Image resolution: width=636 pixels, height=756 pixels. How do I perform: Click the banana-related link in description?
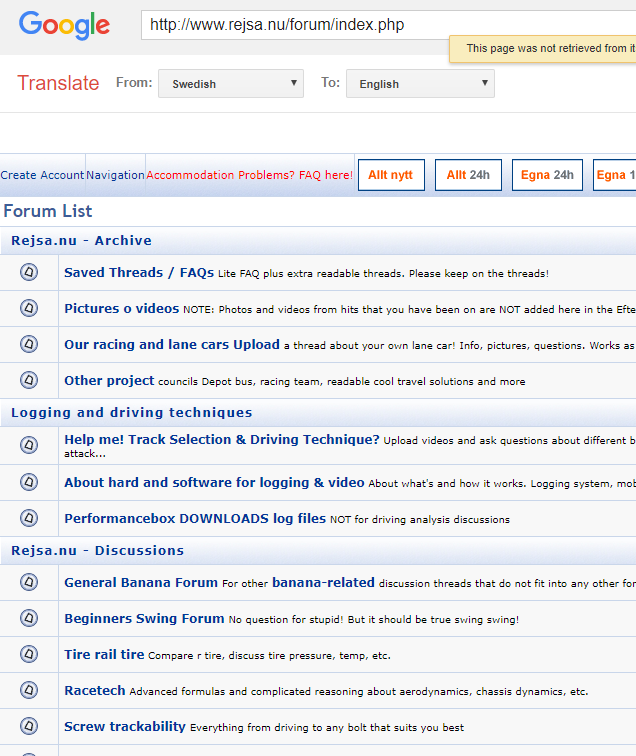[x=323, y=582]
